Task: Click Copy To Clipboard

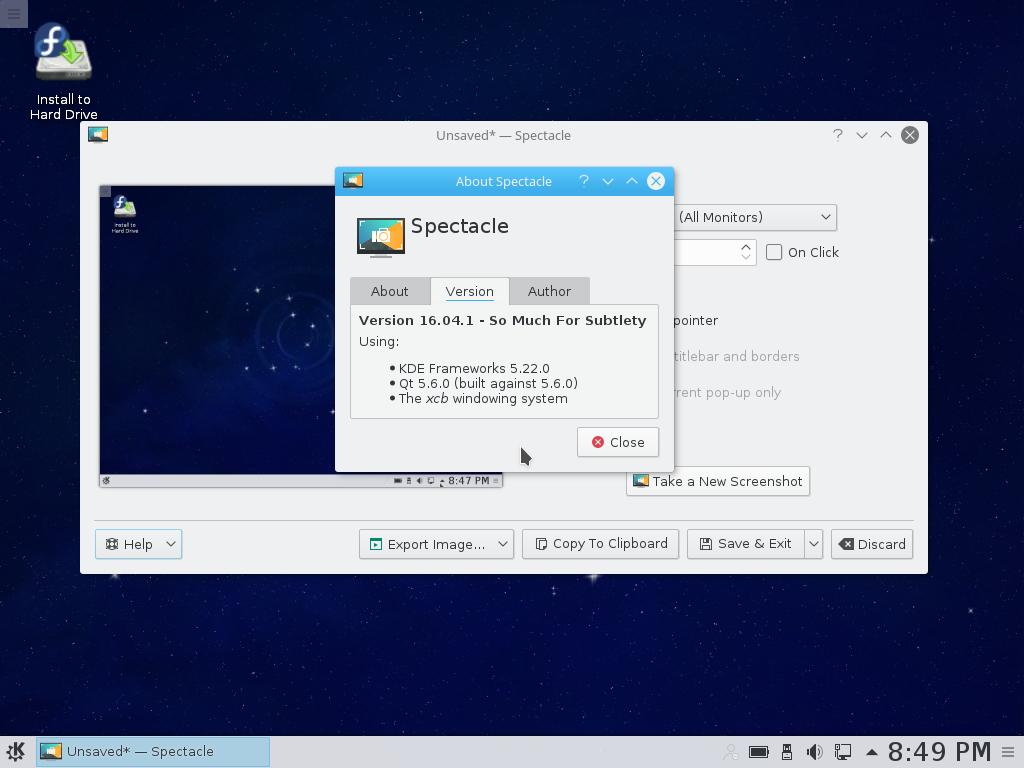Action: click(x=601, y=544)
